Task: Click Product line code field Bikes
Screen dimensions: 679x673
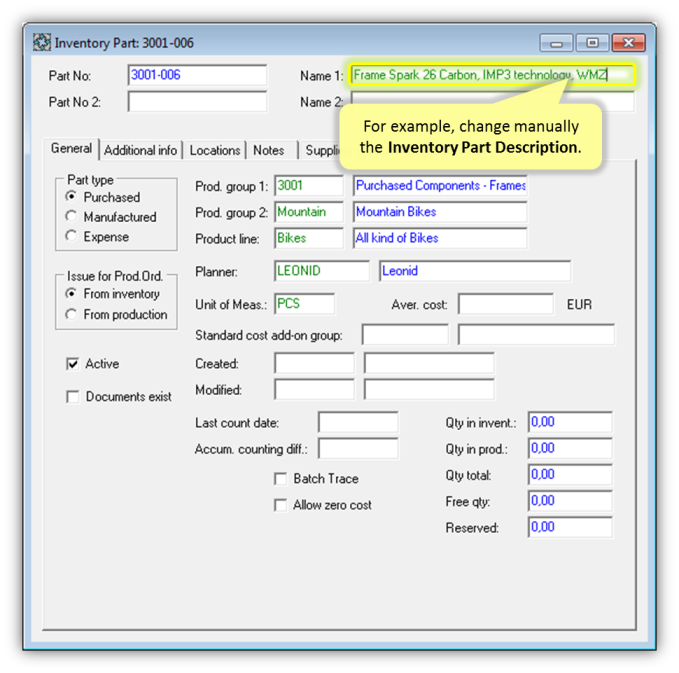Action: [309, 238]
